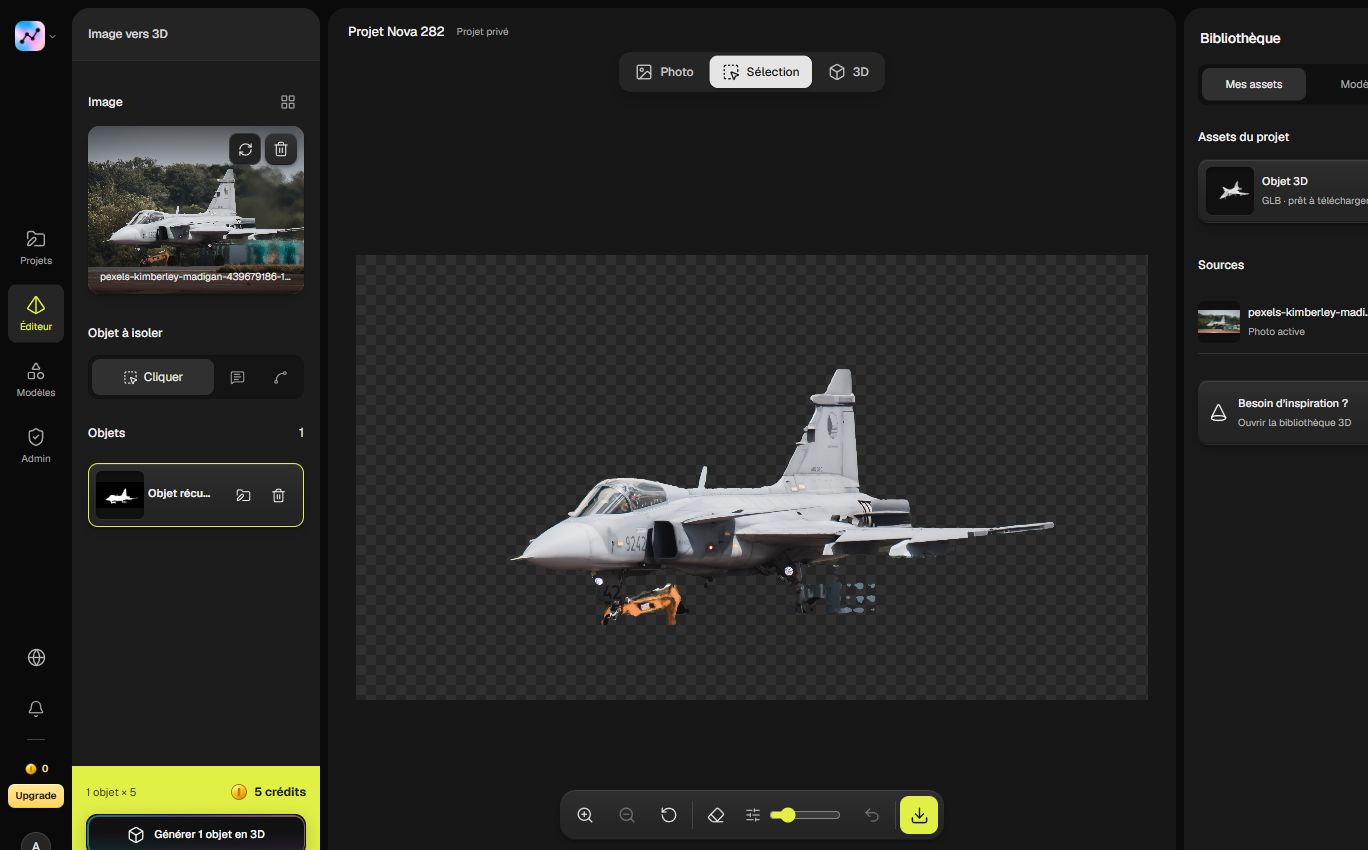Open the Admin section
1368x850 pixels.
[36, 446]
